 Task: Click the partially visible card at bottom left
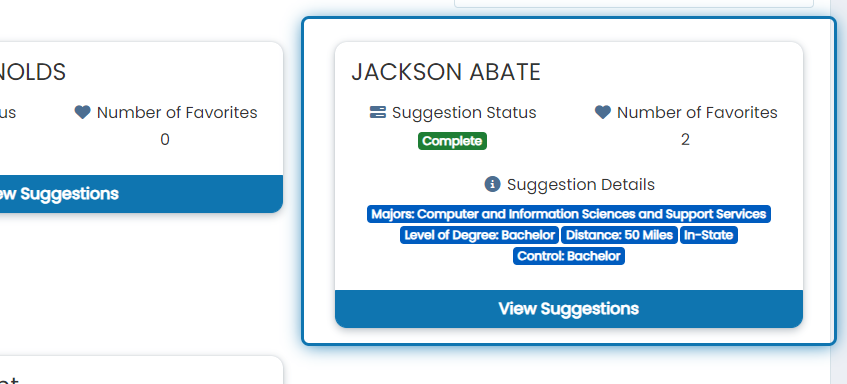142,370
